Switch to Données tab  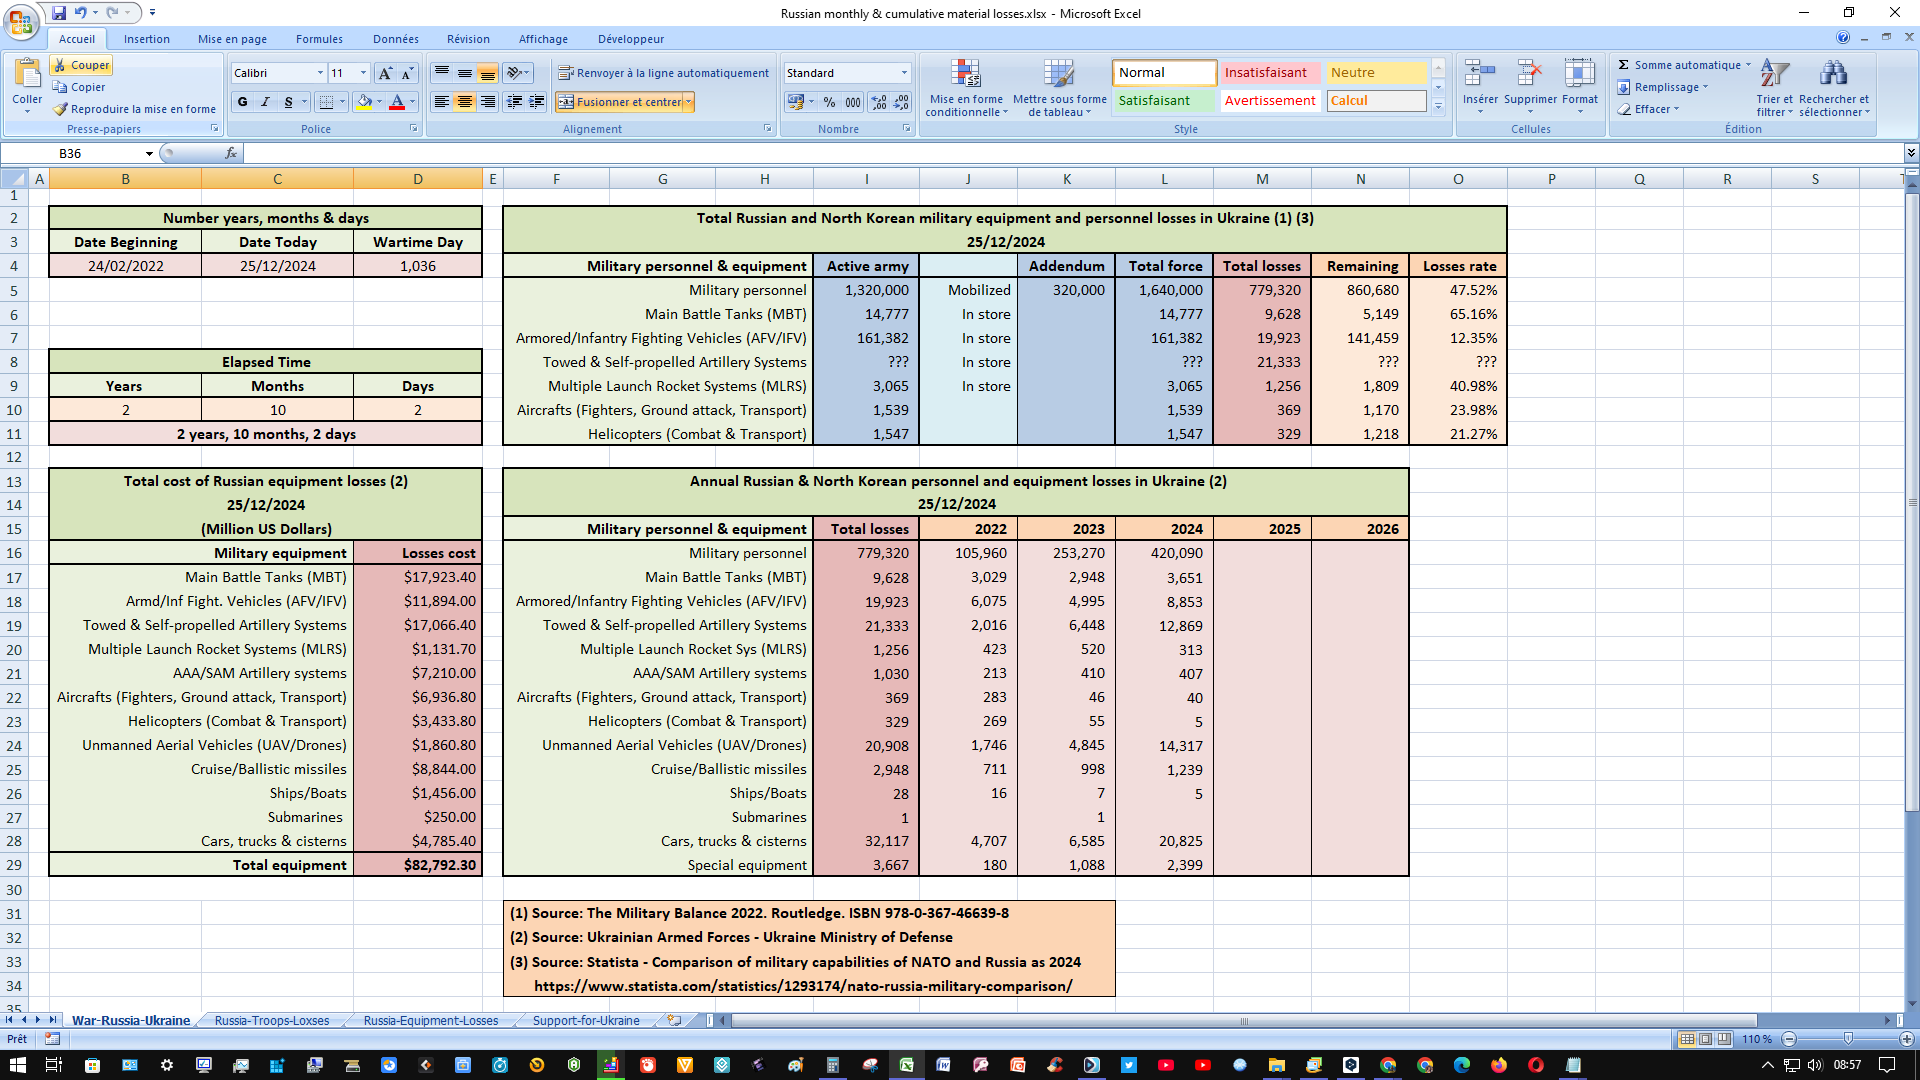[396, 39]
